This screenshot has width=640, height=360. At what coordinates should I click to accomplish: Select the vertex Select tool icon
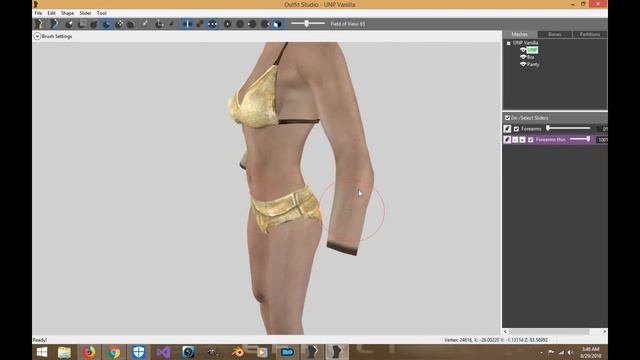(69, 24)
